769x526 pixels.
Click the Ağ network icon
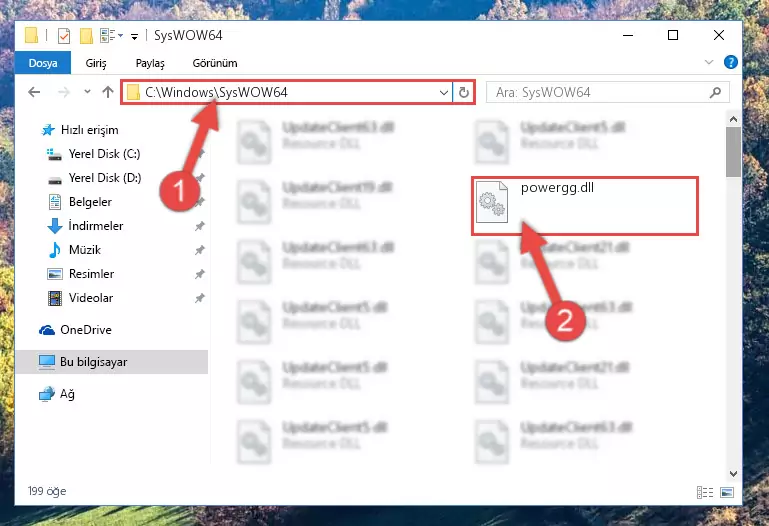click(x=47, y=394)
